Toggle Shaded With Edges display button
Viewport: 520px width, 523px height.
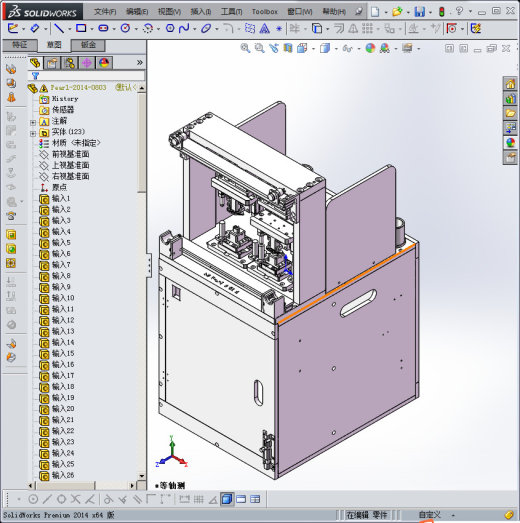click(227, 499)
